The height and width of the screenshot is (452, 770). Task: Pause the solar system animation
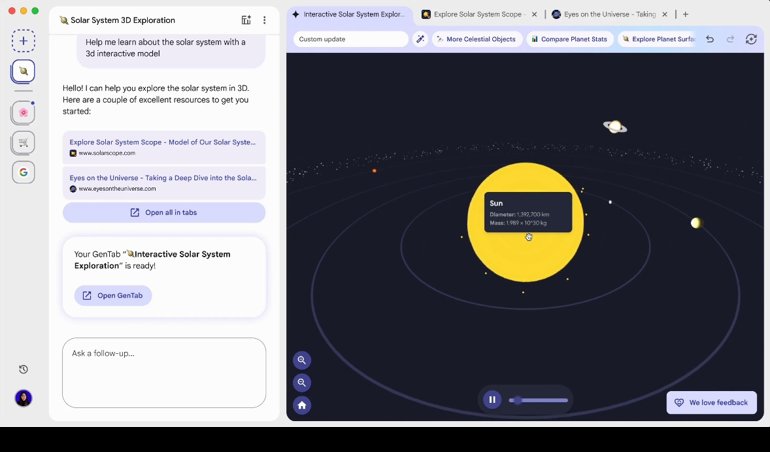pyautogui.click(x=492, y=400)
